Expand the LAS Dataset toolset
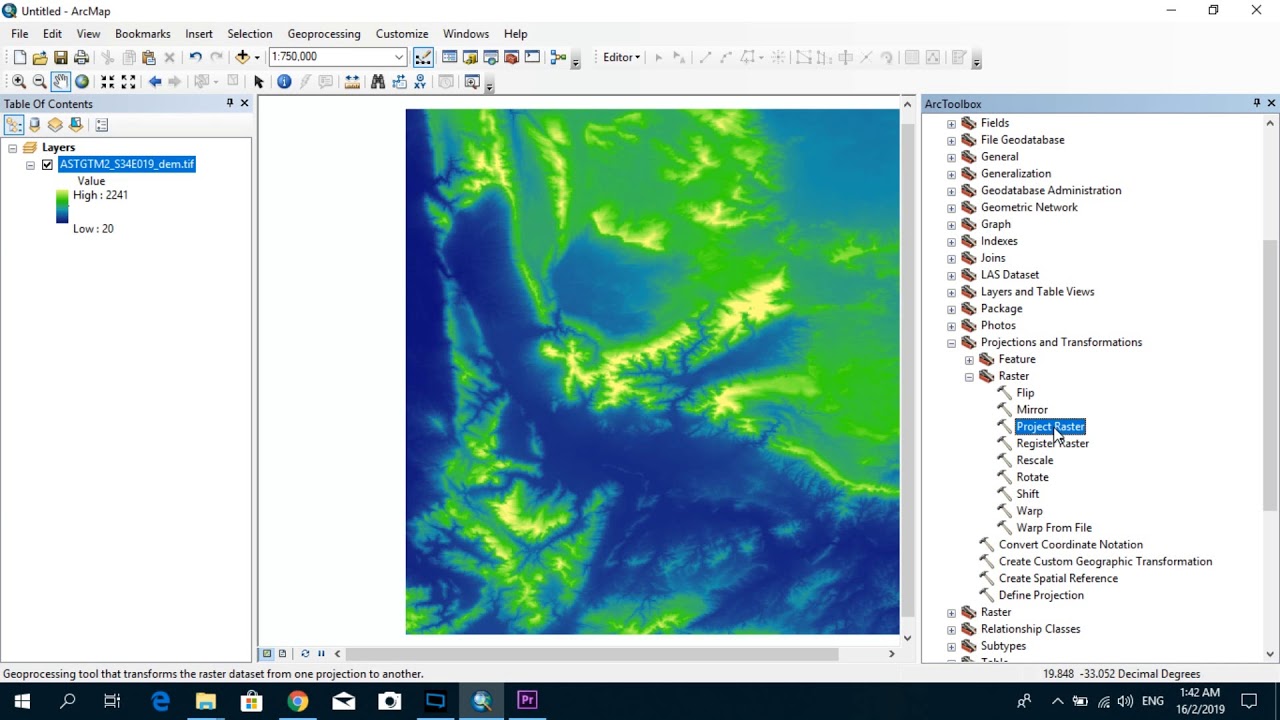This screenshot has height=720, width=1280. pyautogui.click(x=951, y=275)
